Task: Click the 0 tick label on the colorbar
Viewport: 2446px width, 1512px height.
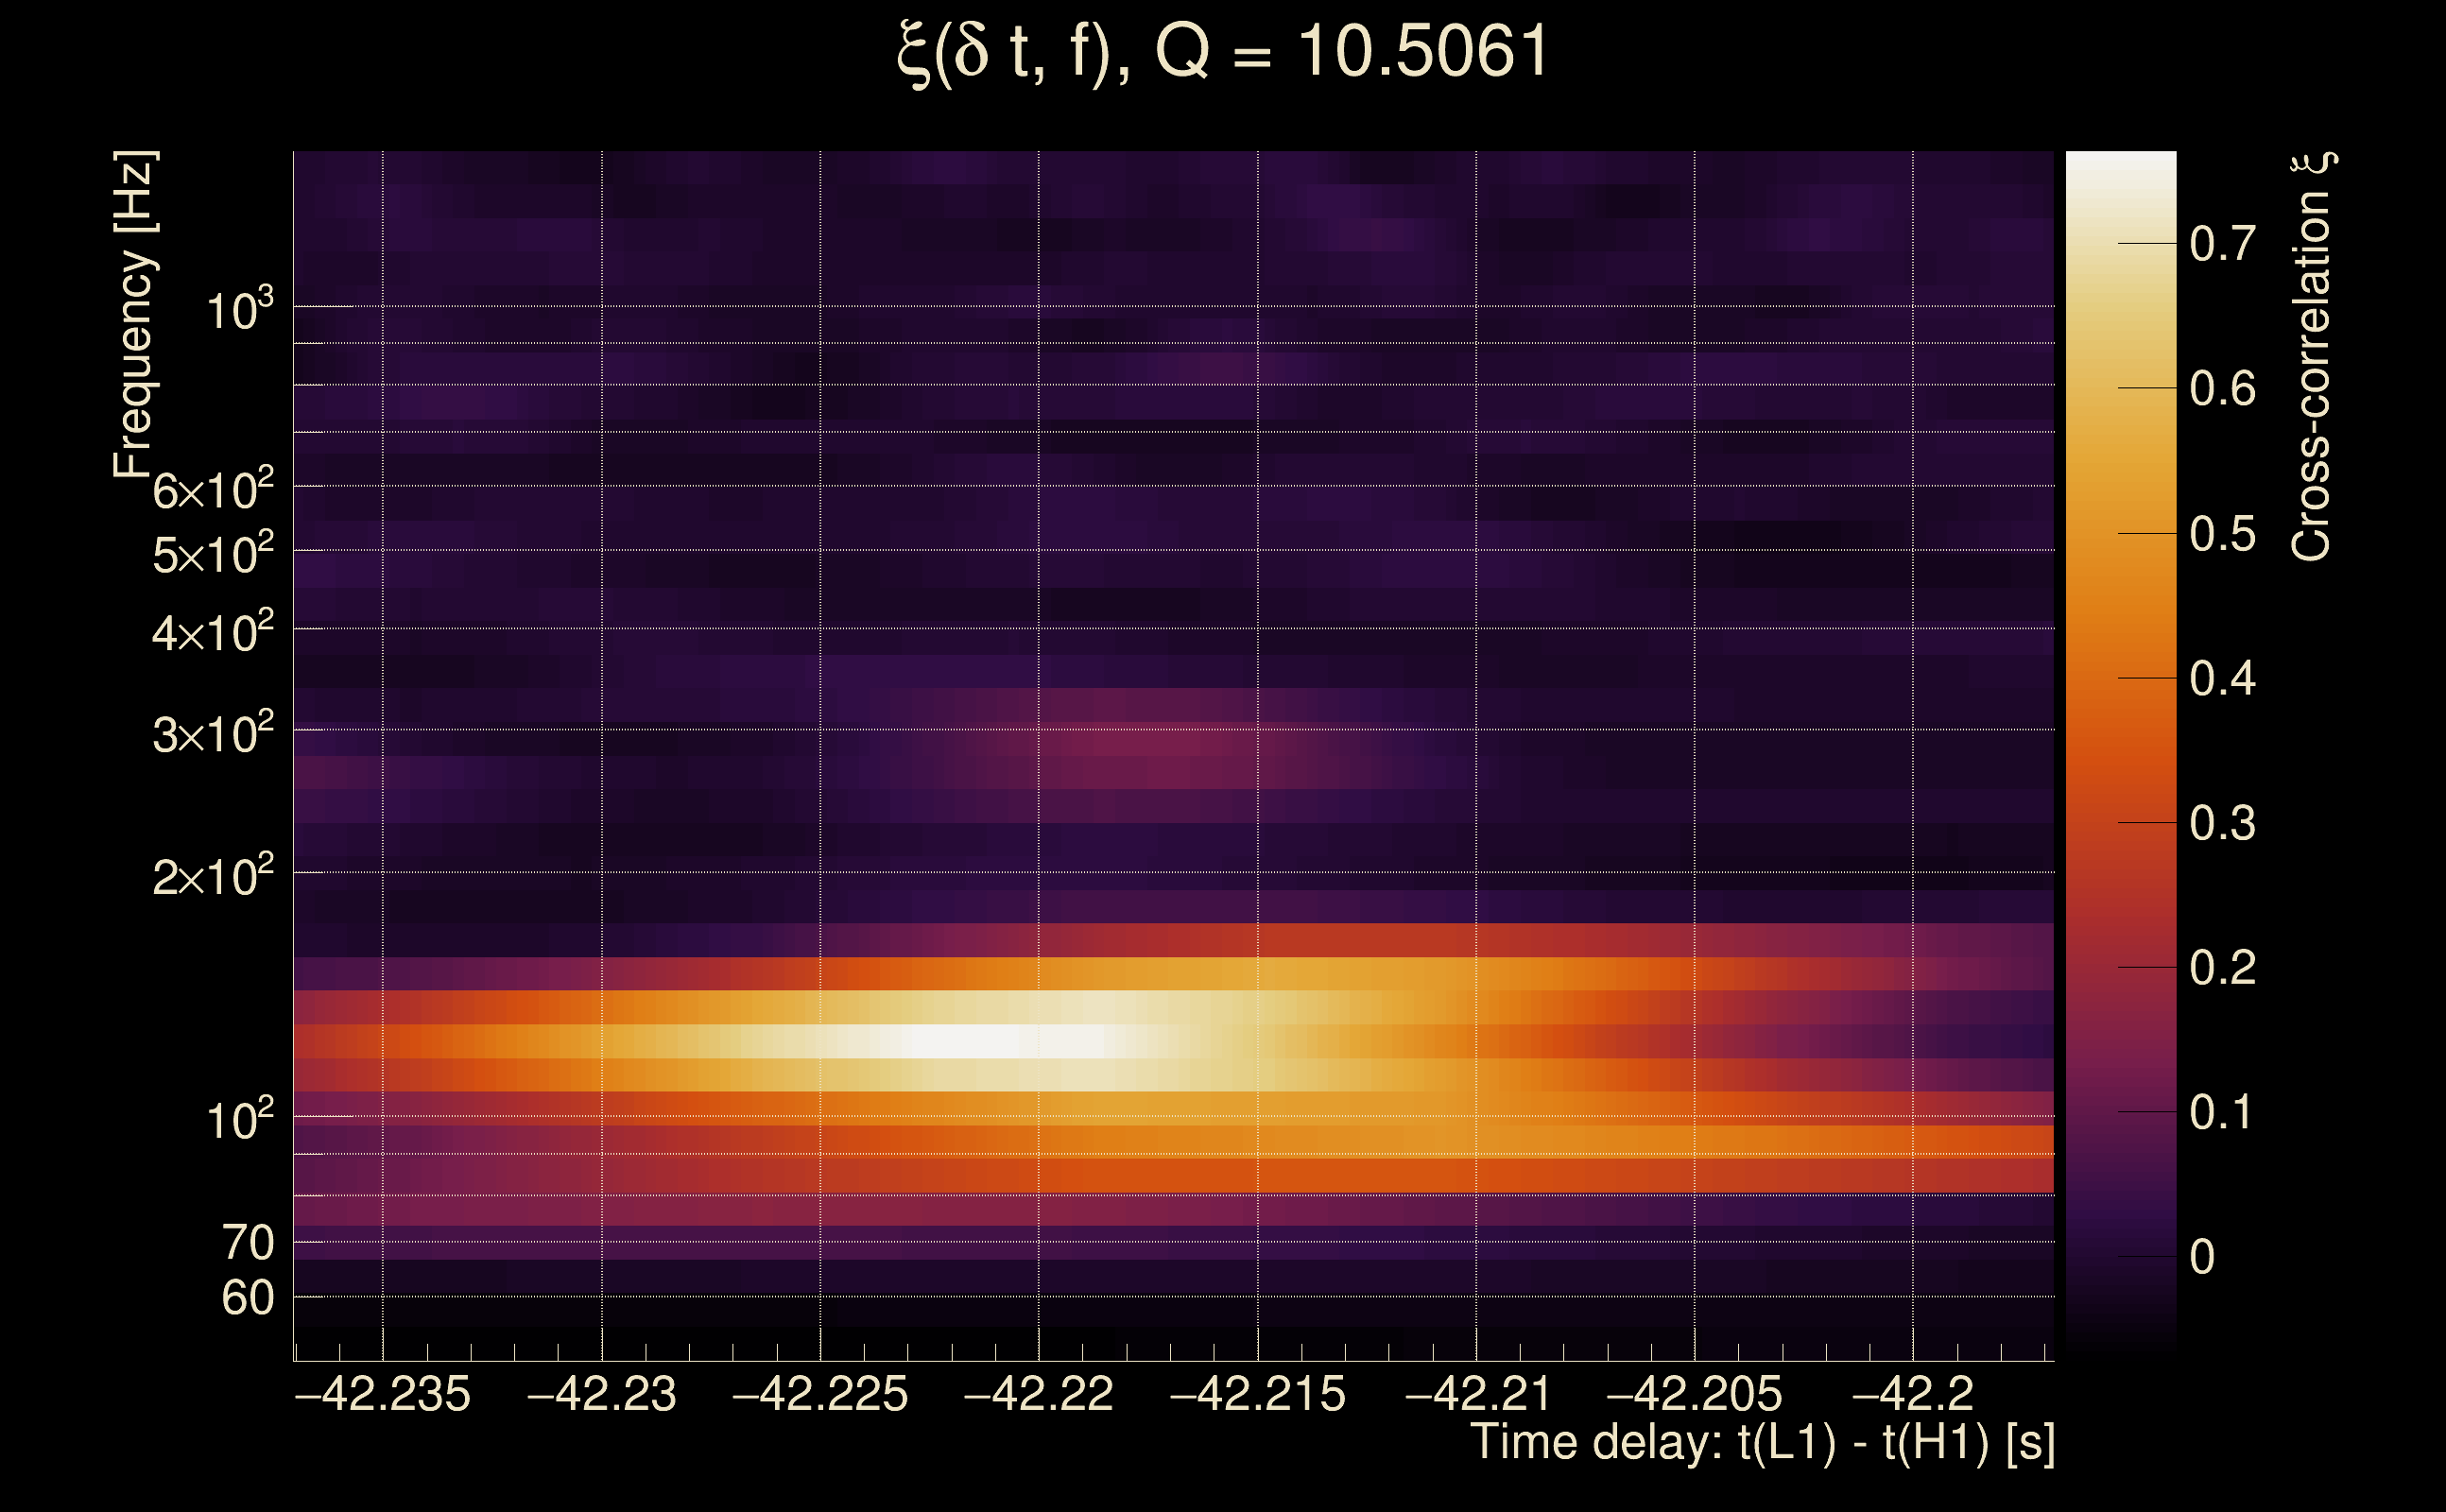Action: [2202, 1257]
